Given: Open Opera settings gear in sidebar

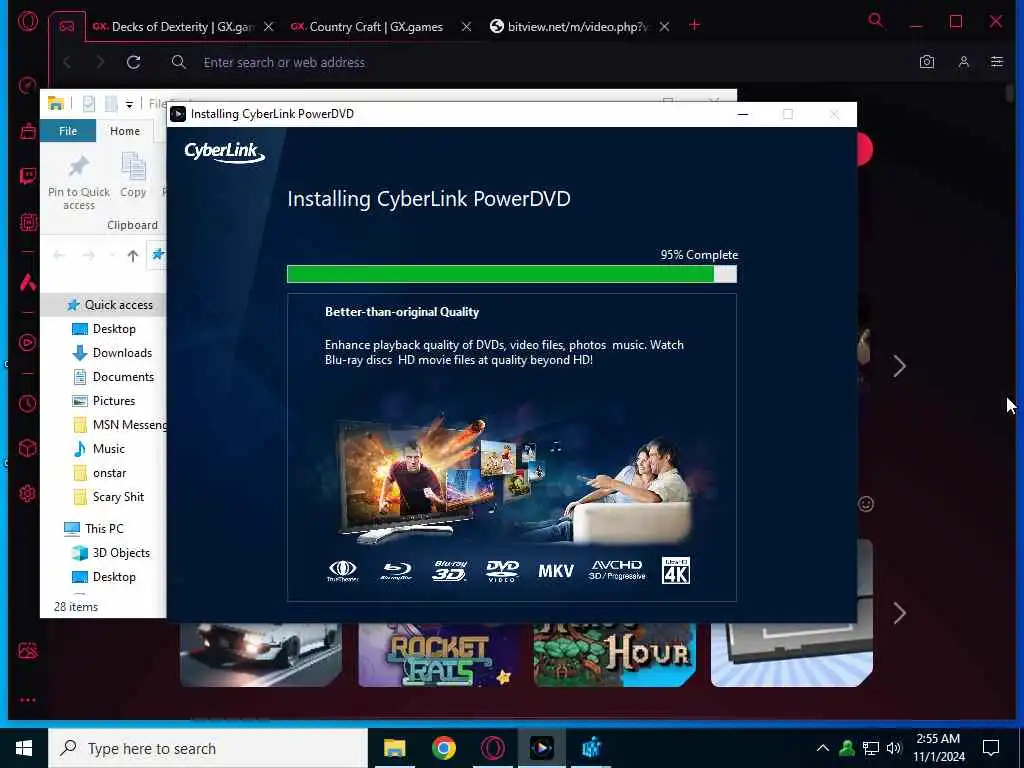Looking at the screenshot, I should [27, 493].
